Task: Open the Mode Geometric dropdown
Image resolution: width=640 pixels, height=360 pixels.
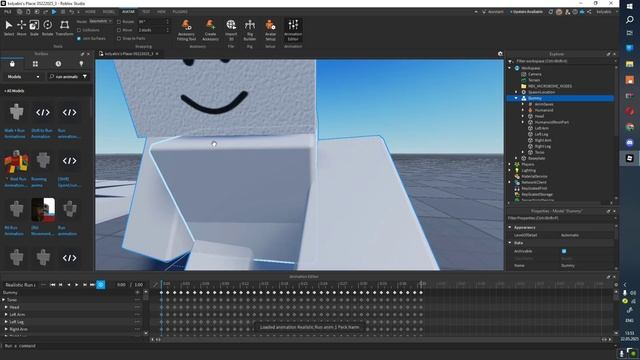Action: (100, 21)
